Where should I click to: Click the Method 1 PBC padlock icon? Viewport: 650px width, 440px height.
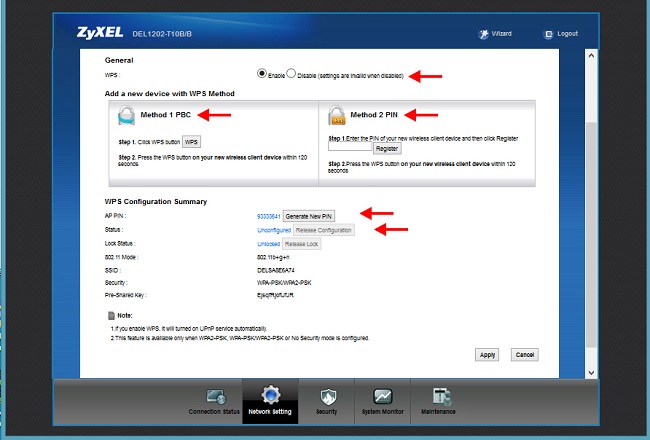(x=126, y=115)
